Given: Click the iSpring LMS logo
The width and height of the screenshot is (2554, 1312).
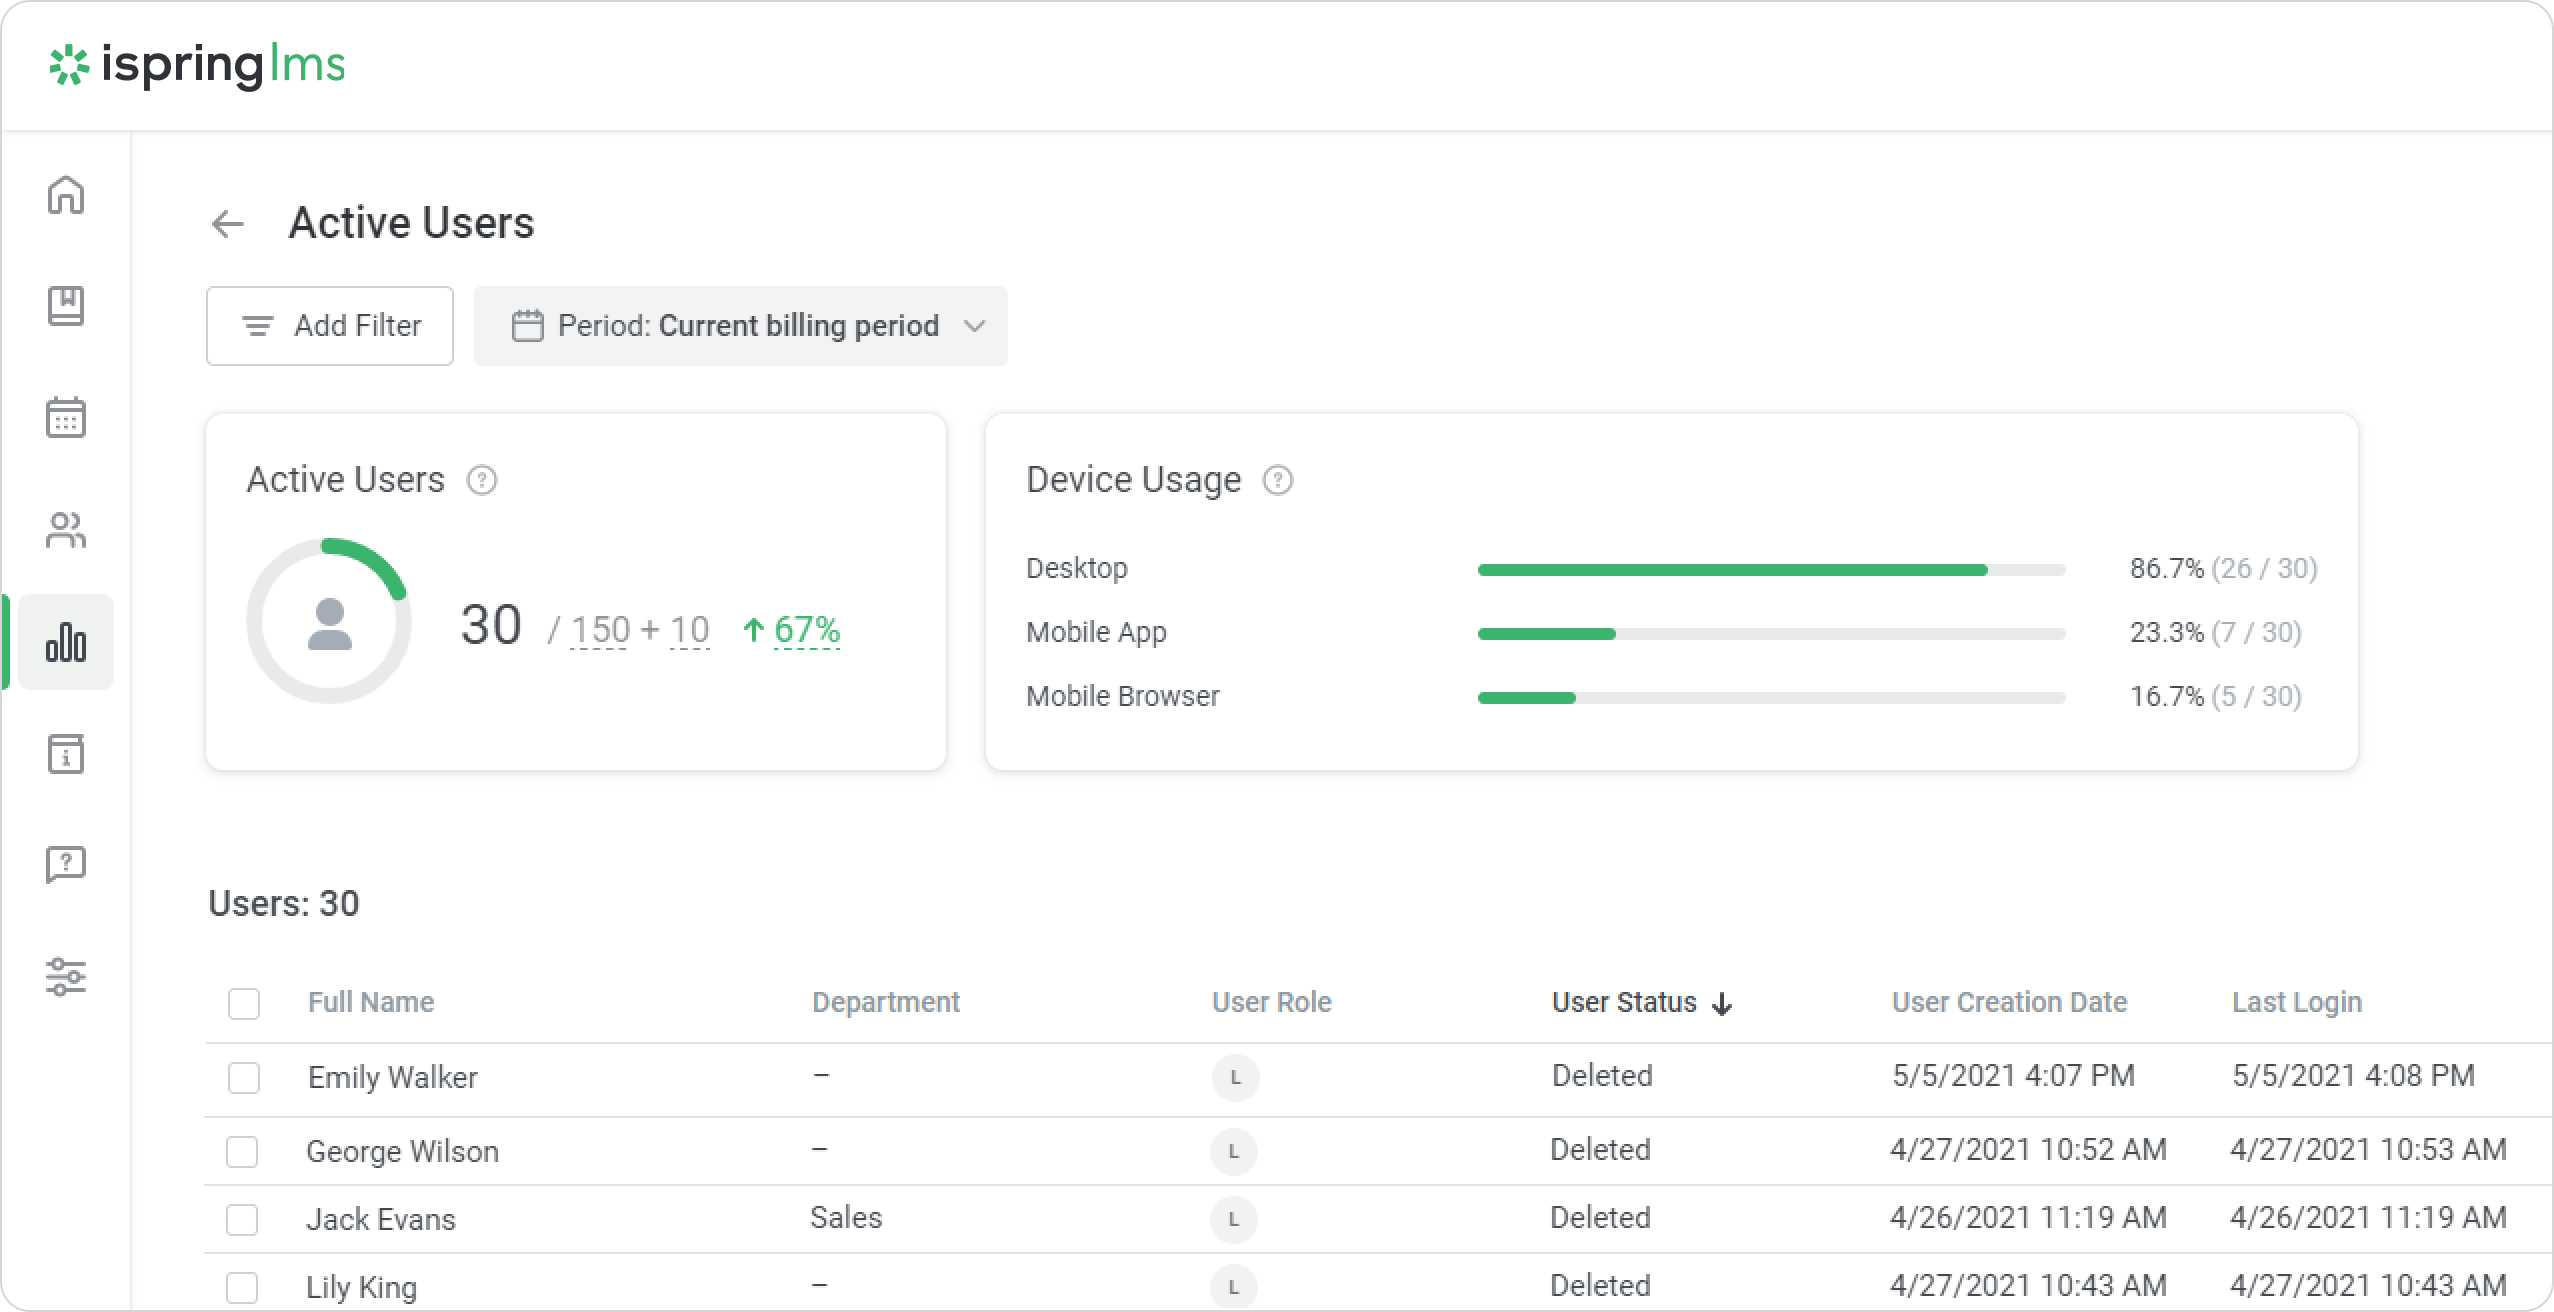Looking at the screenshot, I should pos(197,65).
